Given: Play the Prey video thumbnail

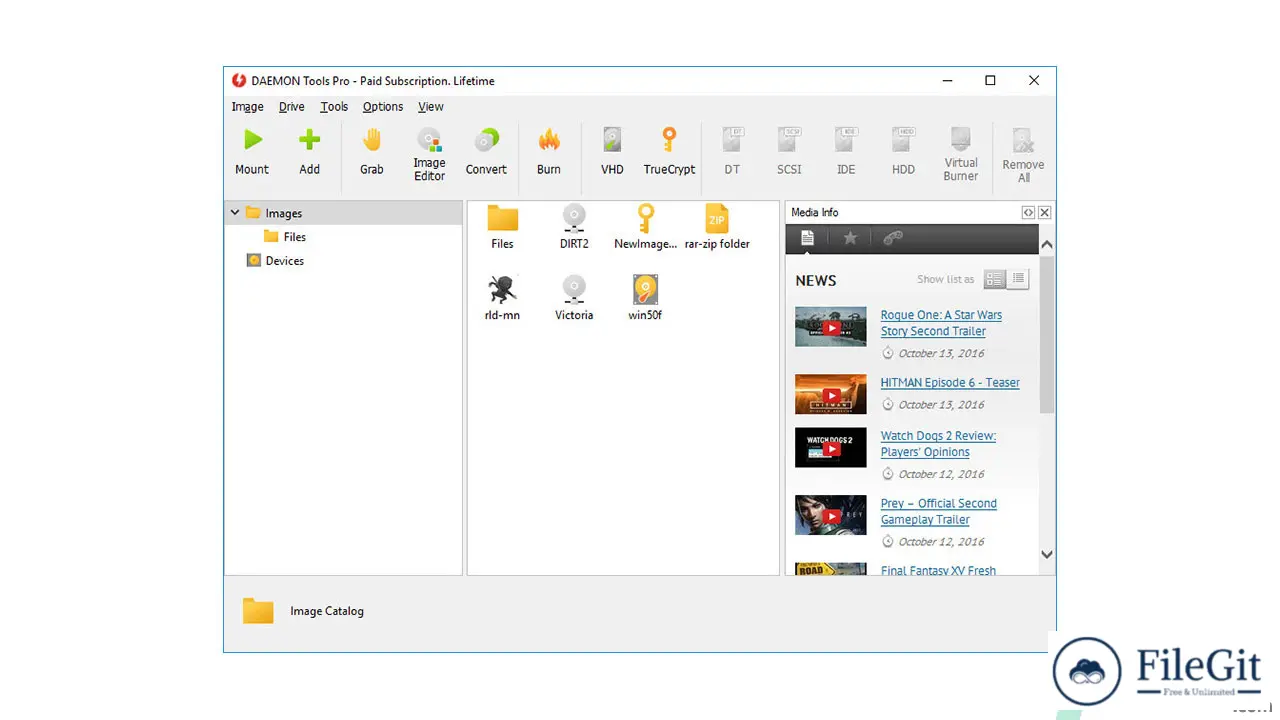Looking at the screenshot, I should point(831,515).
